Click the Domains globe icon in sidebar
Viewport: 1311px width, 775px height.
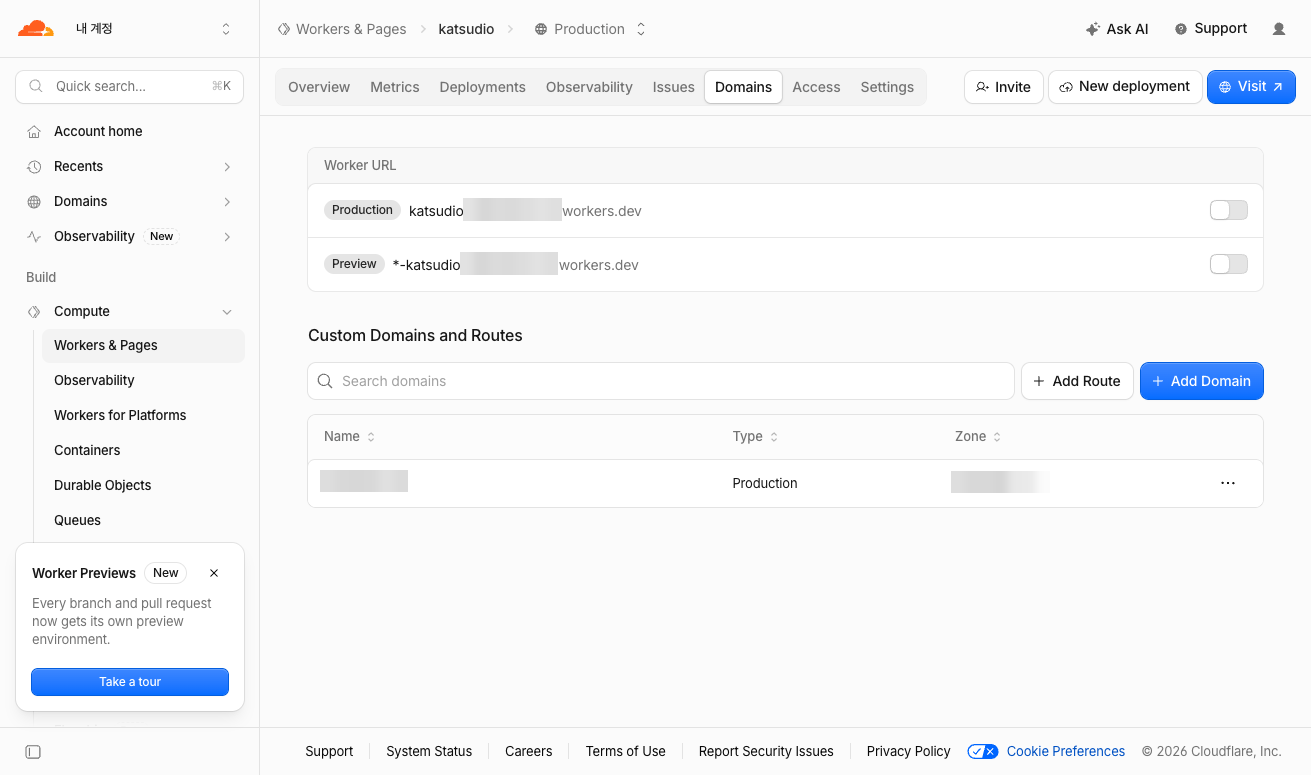point(34,201)
